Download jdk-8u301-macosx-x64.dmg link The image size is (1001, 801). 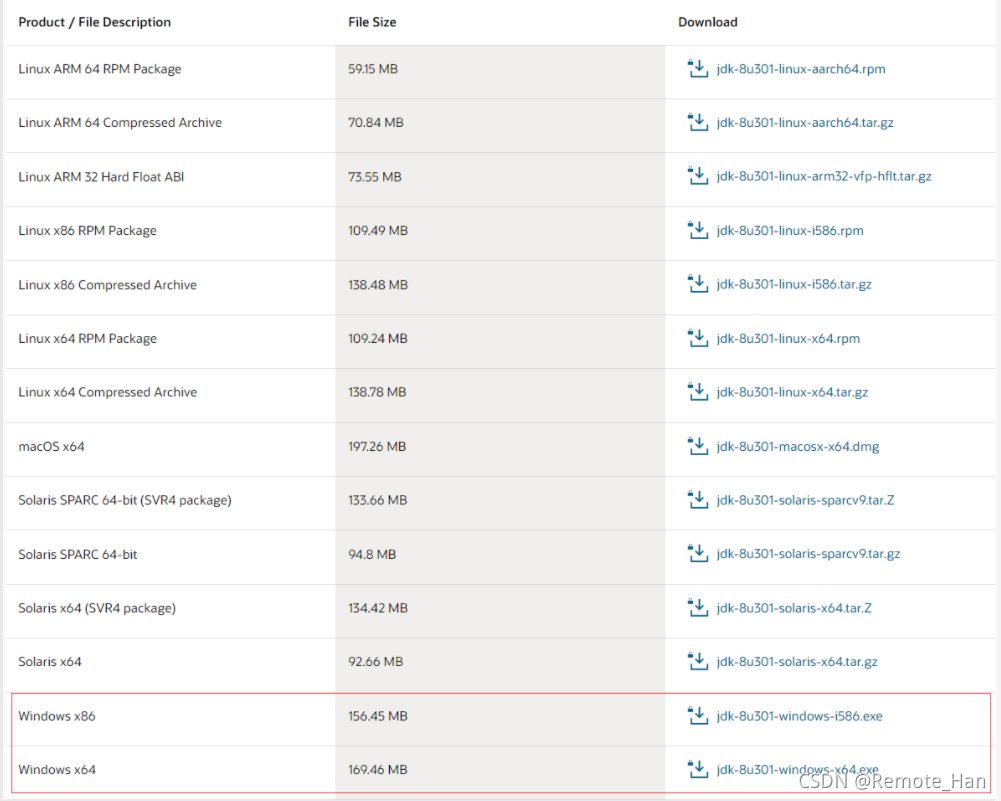pos(797,446)
